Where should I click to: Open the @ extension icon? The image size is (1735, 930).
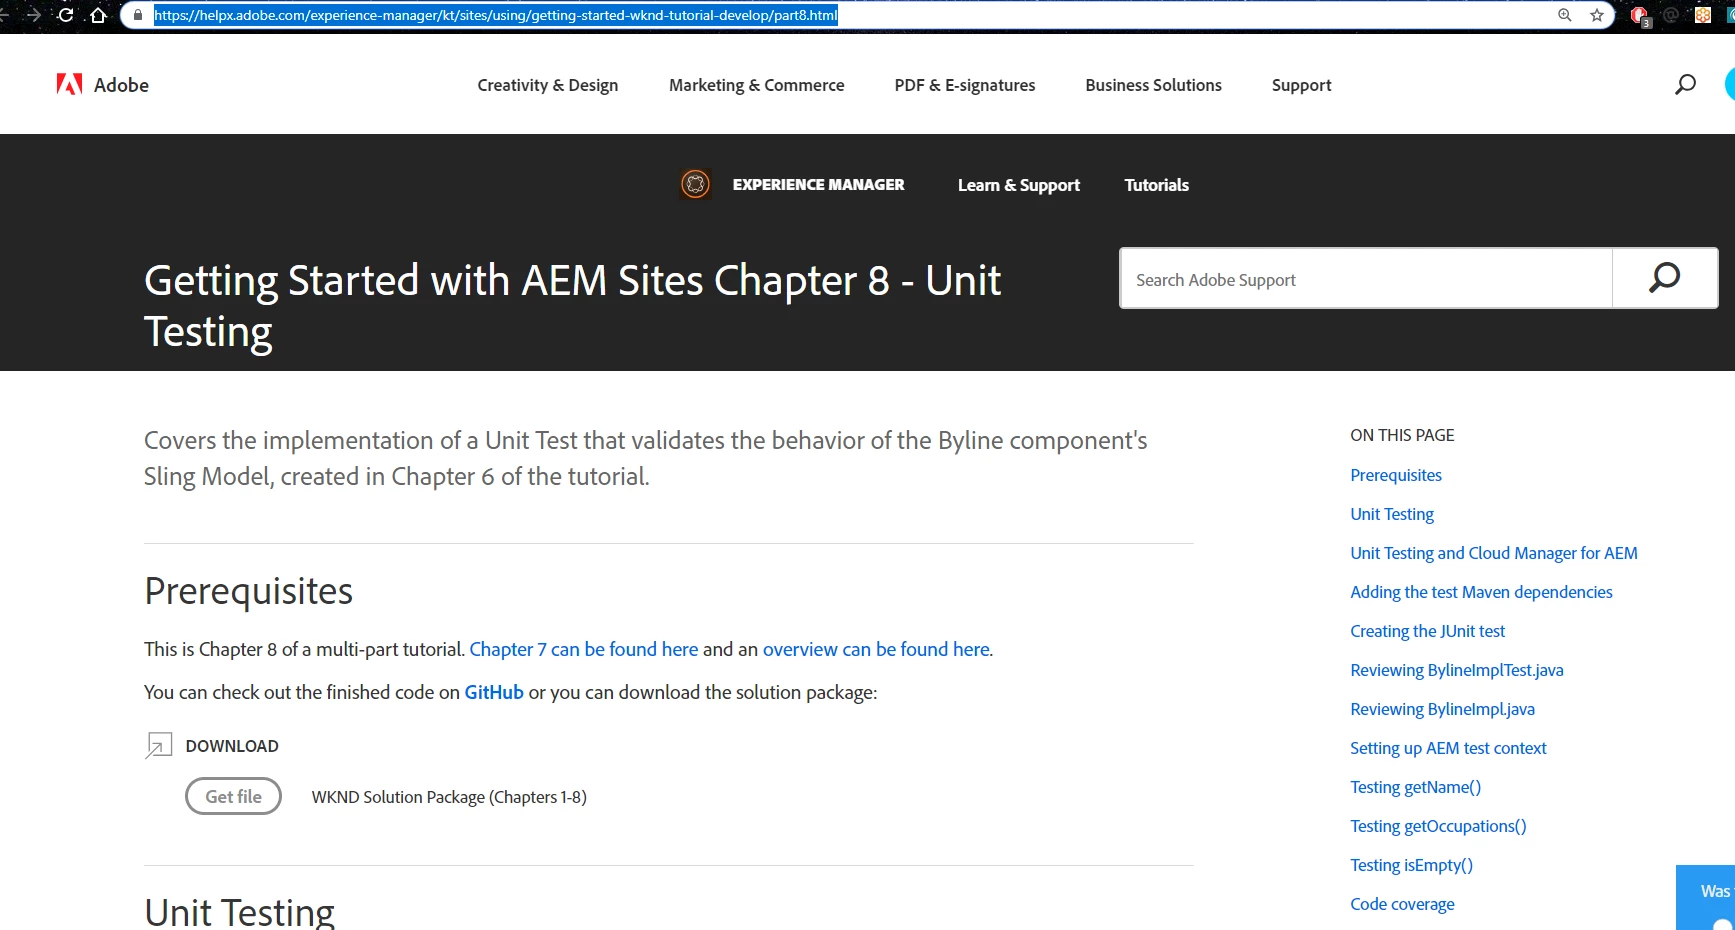pyautogui.click(x=1671, y=15)
